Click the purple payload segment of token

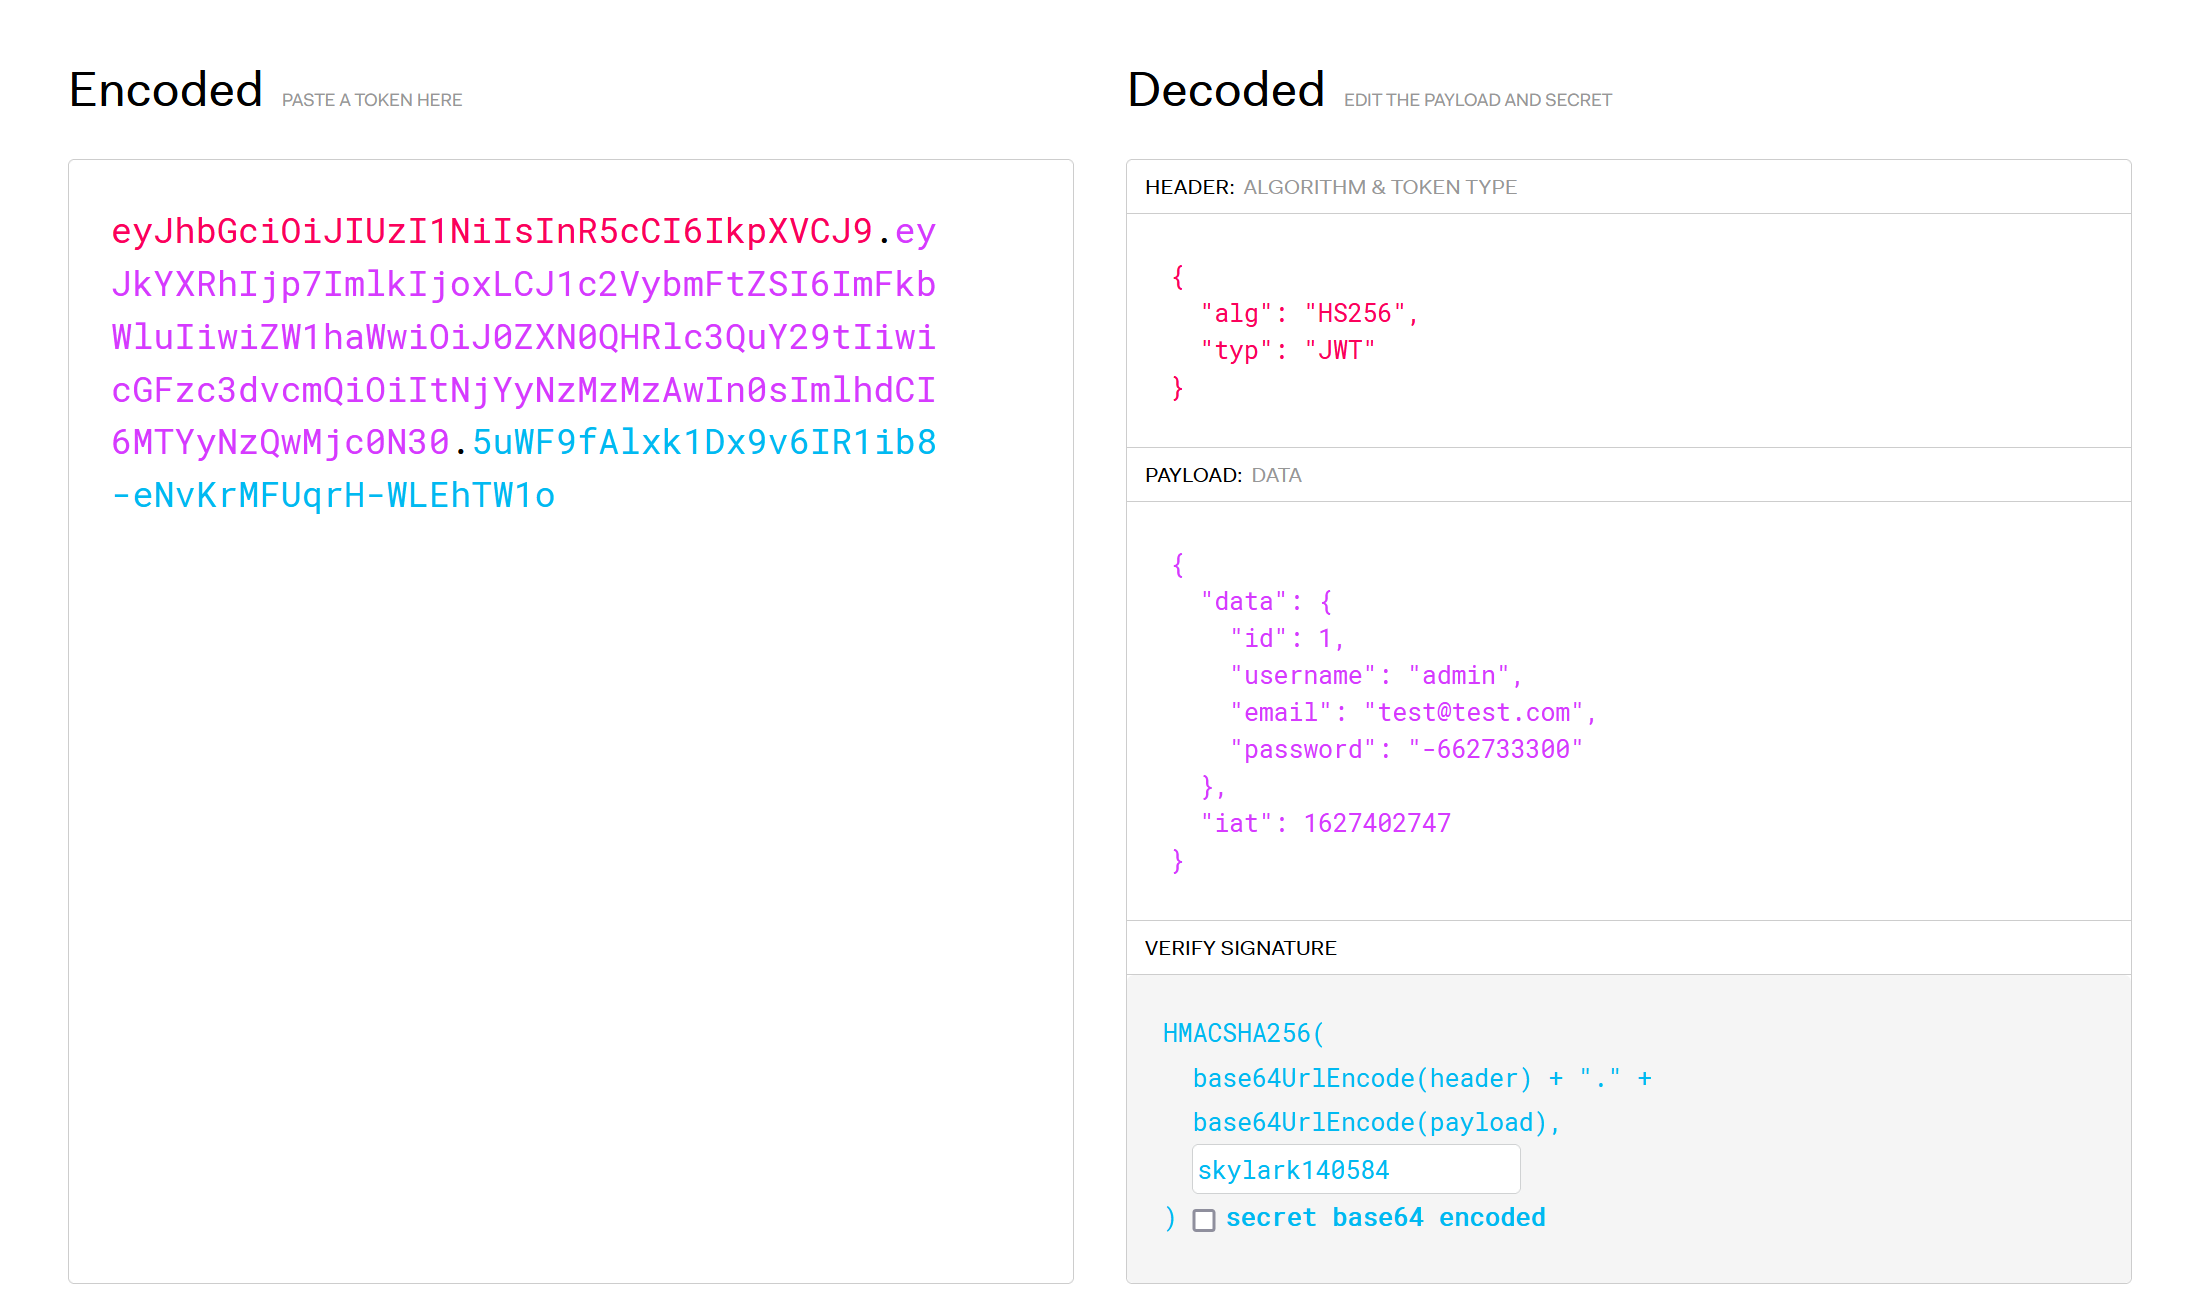pyautogui.click(x=522, y=338)
